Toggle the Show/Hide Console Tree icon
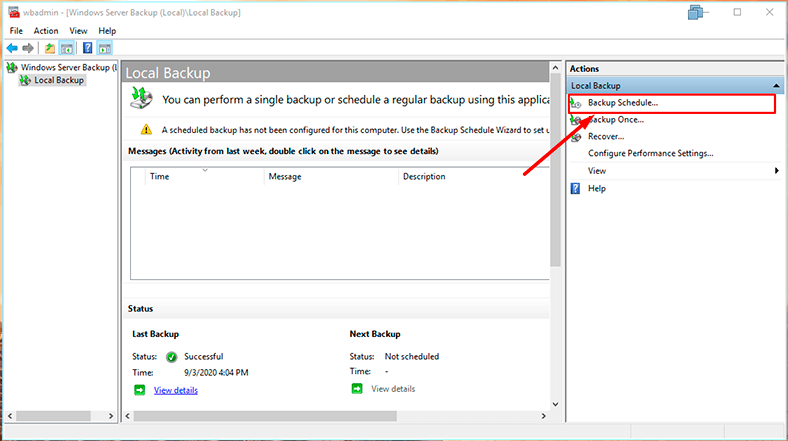Viewport: 788px width, 441px height. 67,48
